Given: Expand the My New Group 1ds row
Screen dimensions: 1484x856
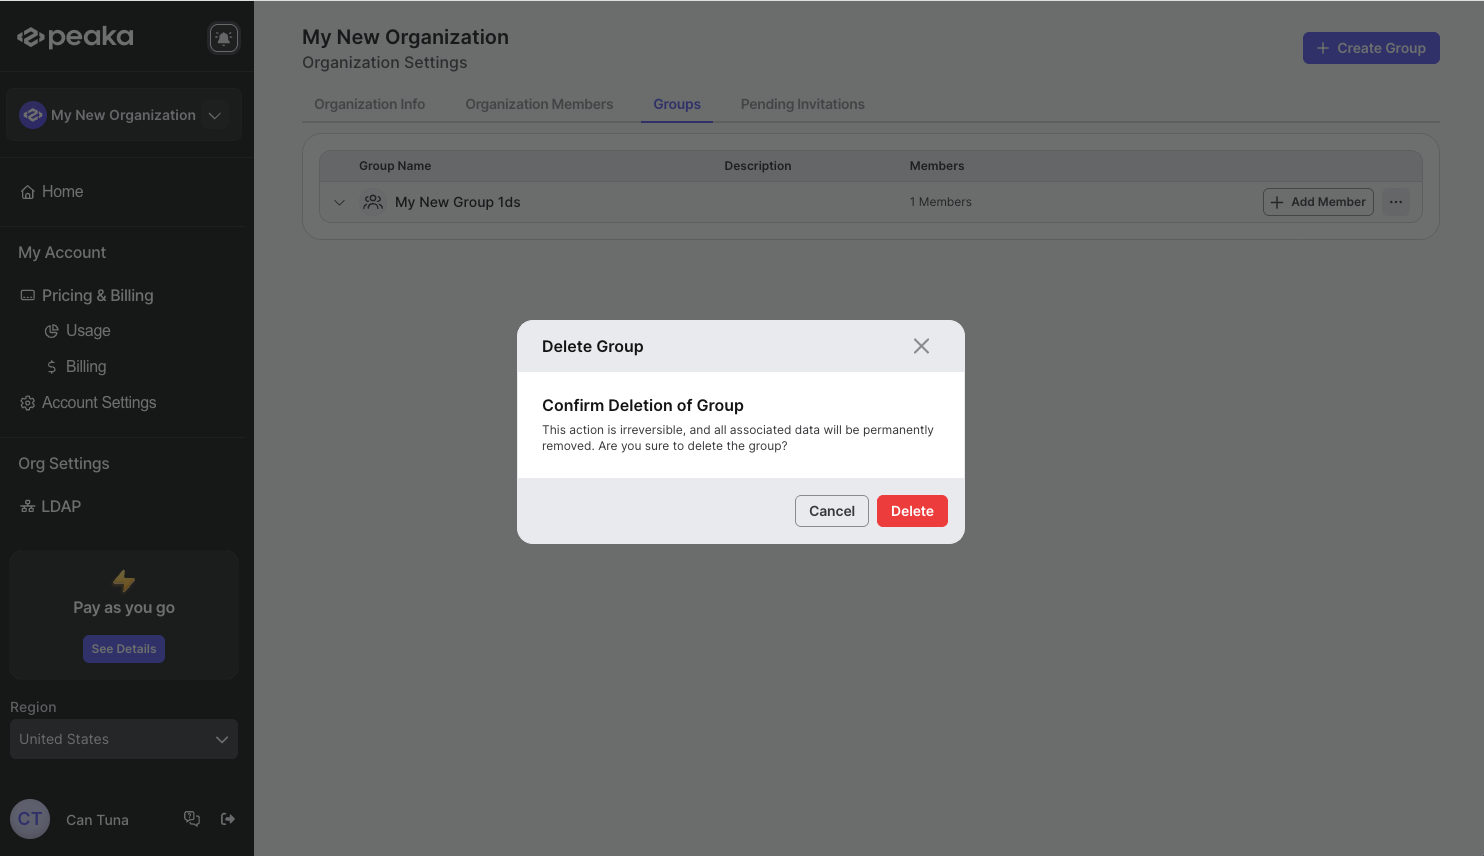Looking at the screenshot, I should (x=339, y=202).
